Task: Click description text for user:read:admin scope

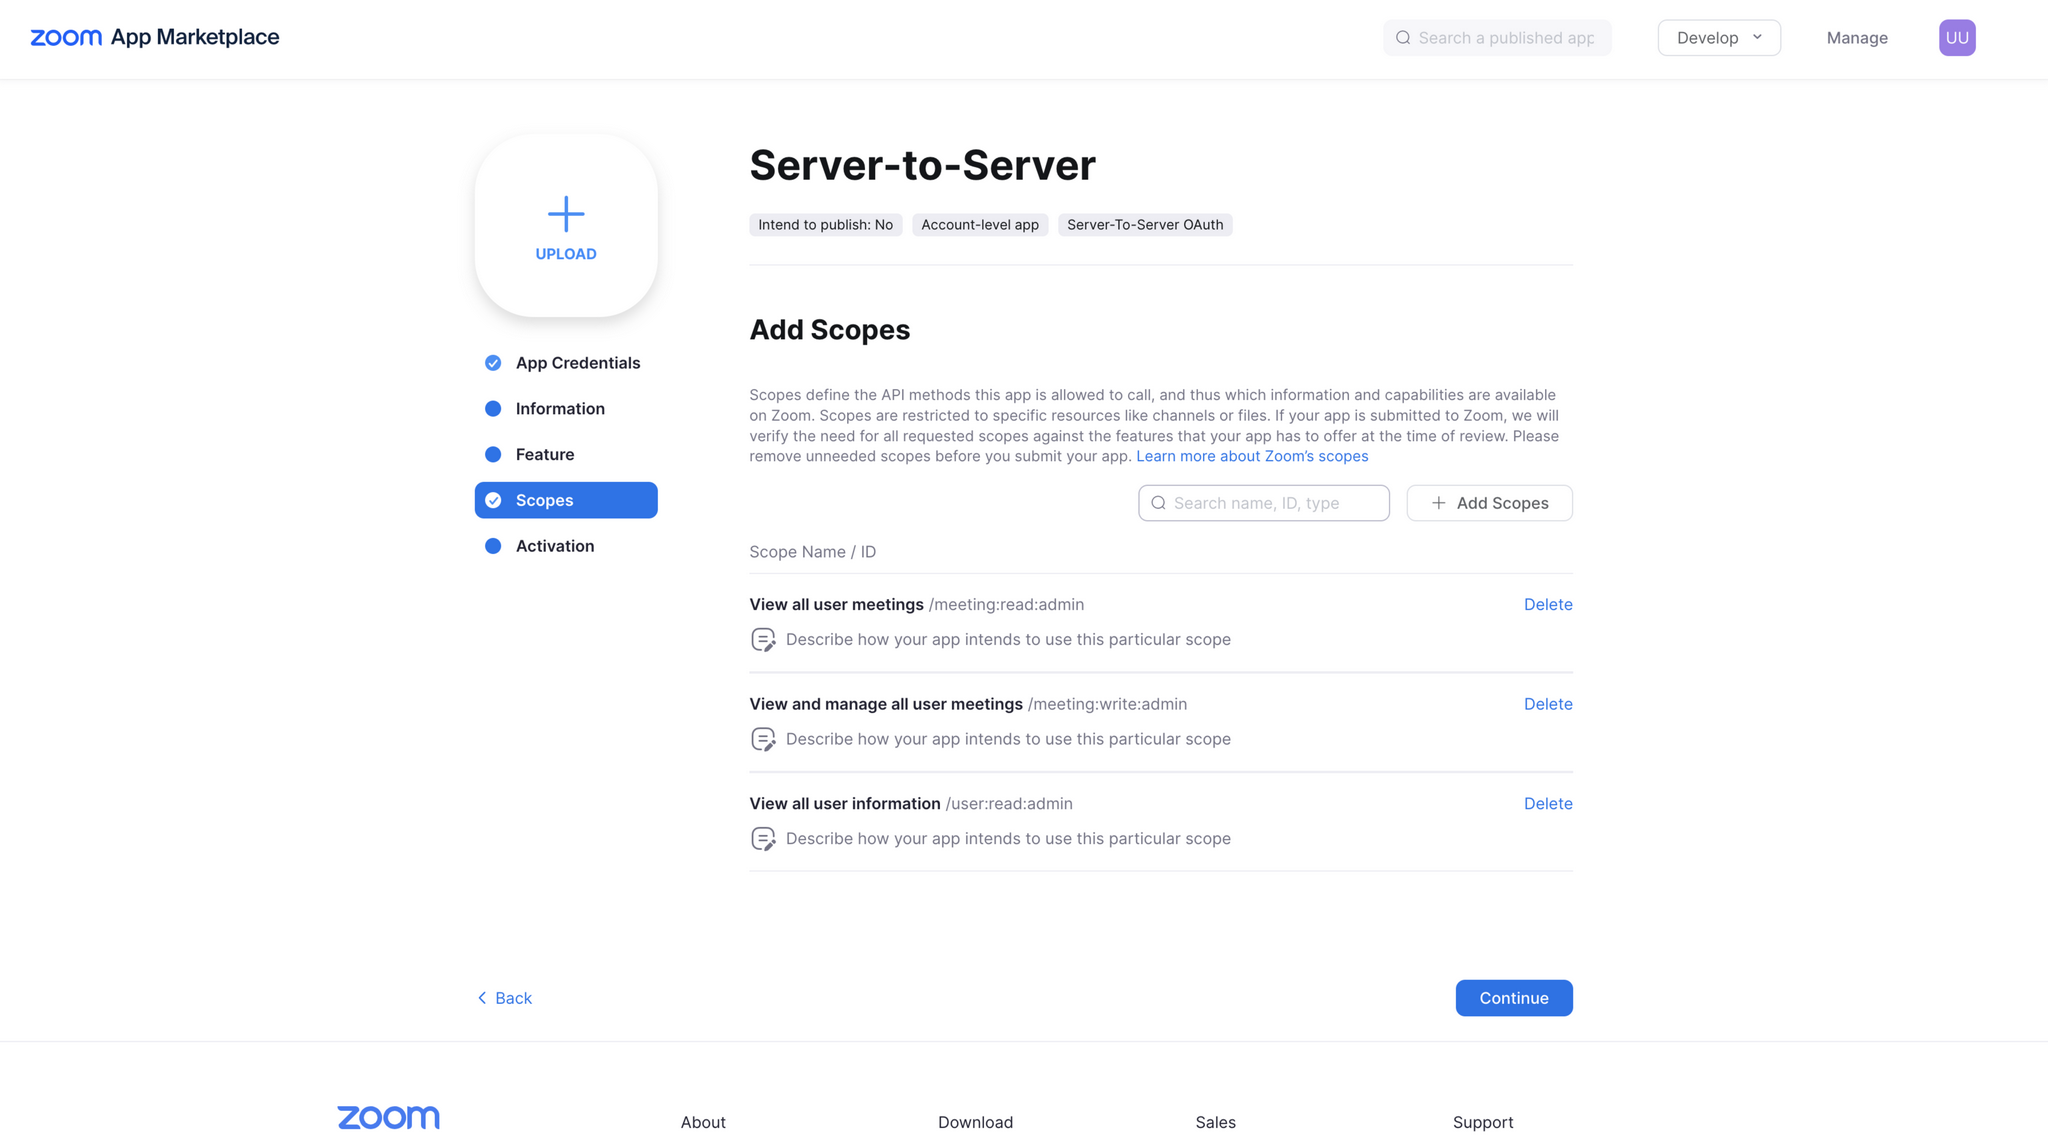Action: coord(1008,839)
